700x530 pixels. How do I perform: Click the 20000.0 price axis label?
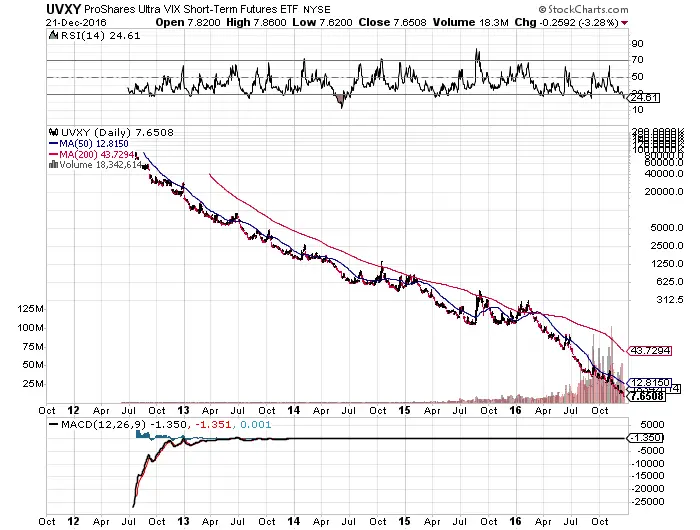(664, 192)
